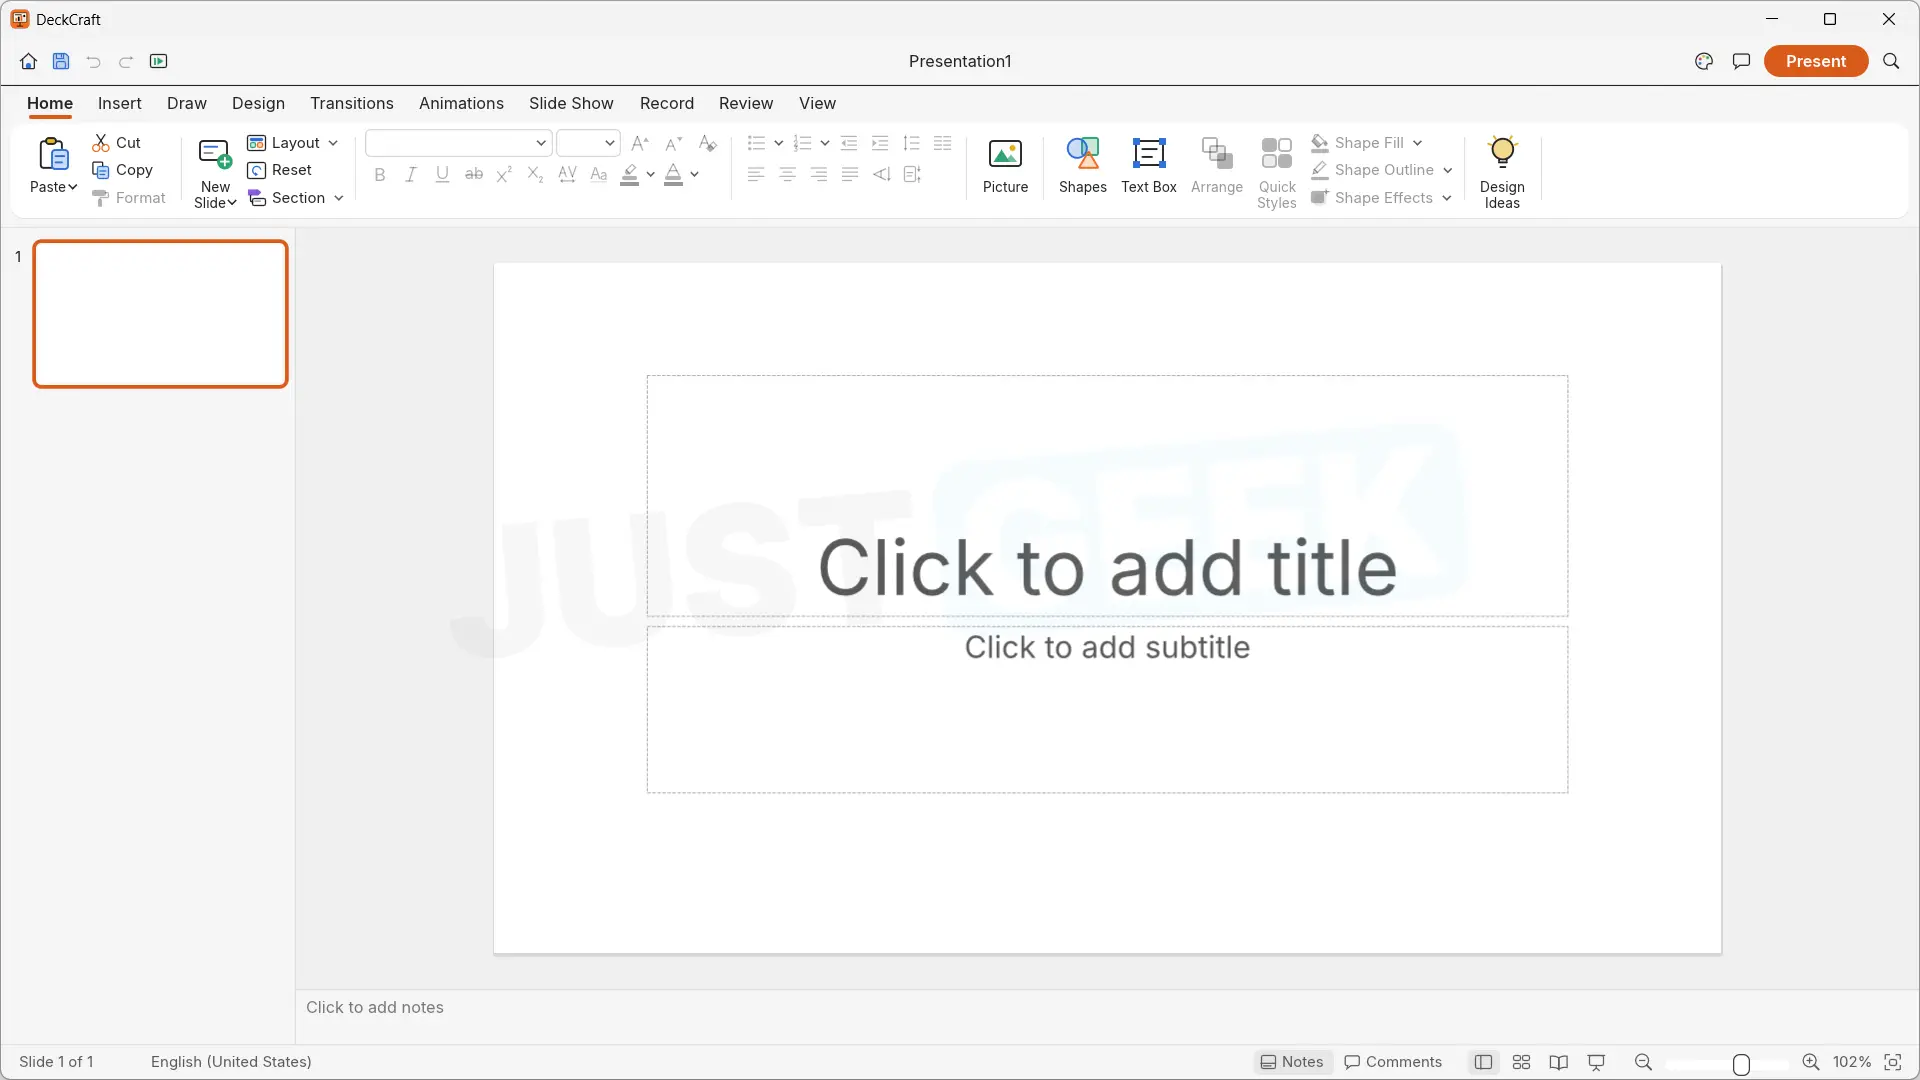
Task: Switch to Reading view in status bar
Action: click(x=1558, y=1062)
